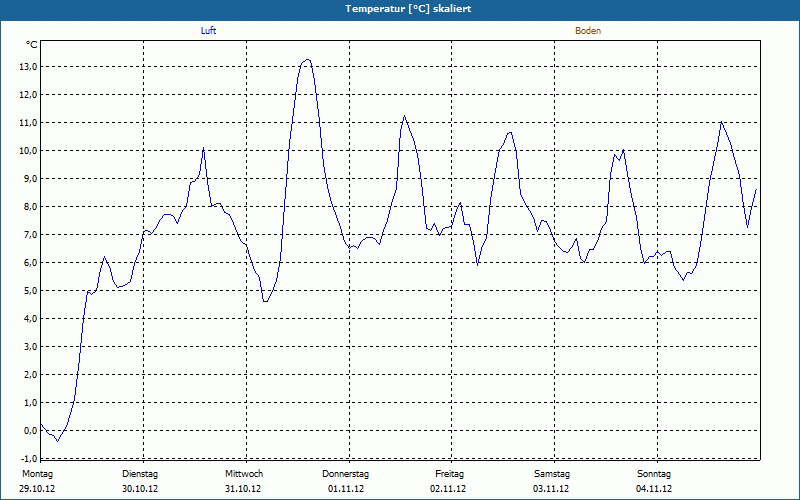Click the 0,0 y-axis value

[30, 431]
